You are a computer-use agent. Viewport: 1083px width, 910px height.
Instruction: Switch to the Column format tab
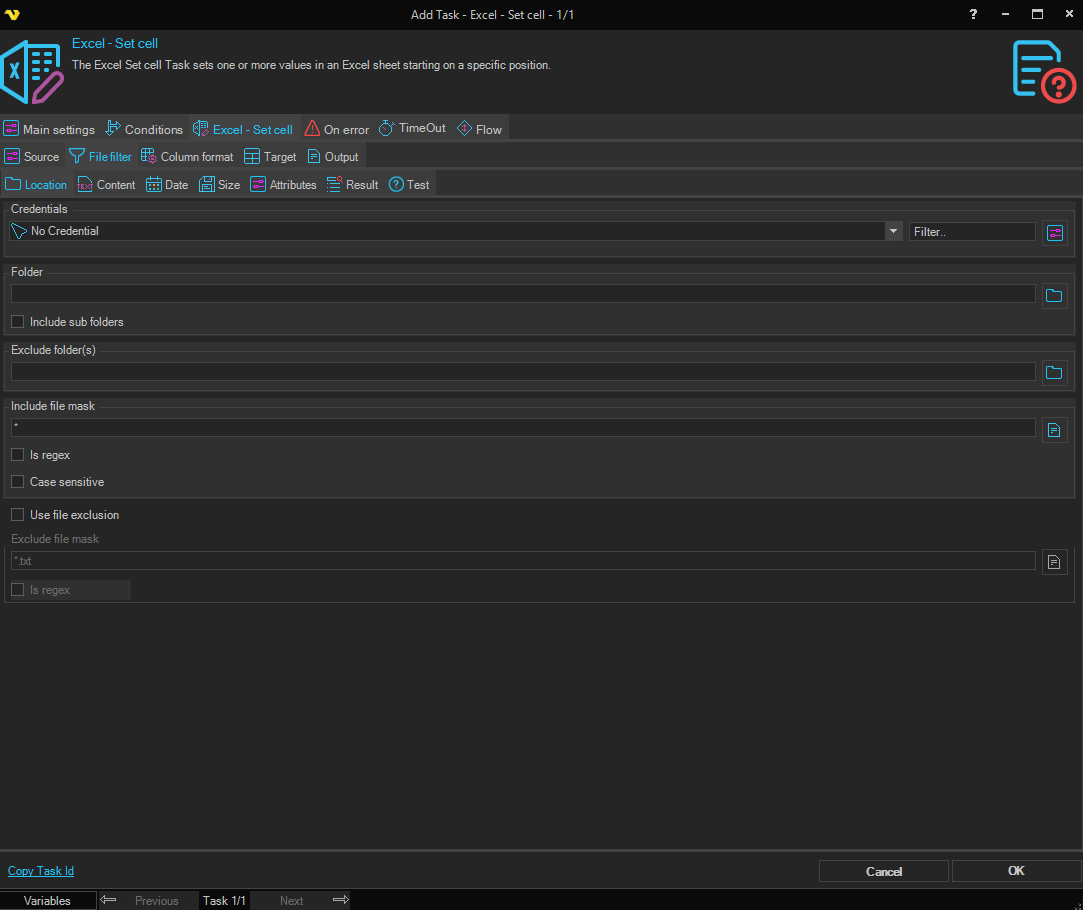click(187, 157)
